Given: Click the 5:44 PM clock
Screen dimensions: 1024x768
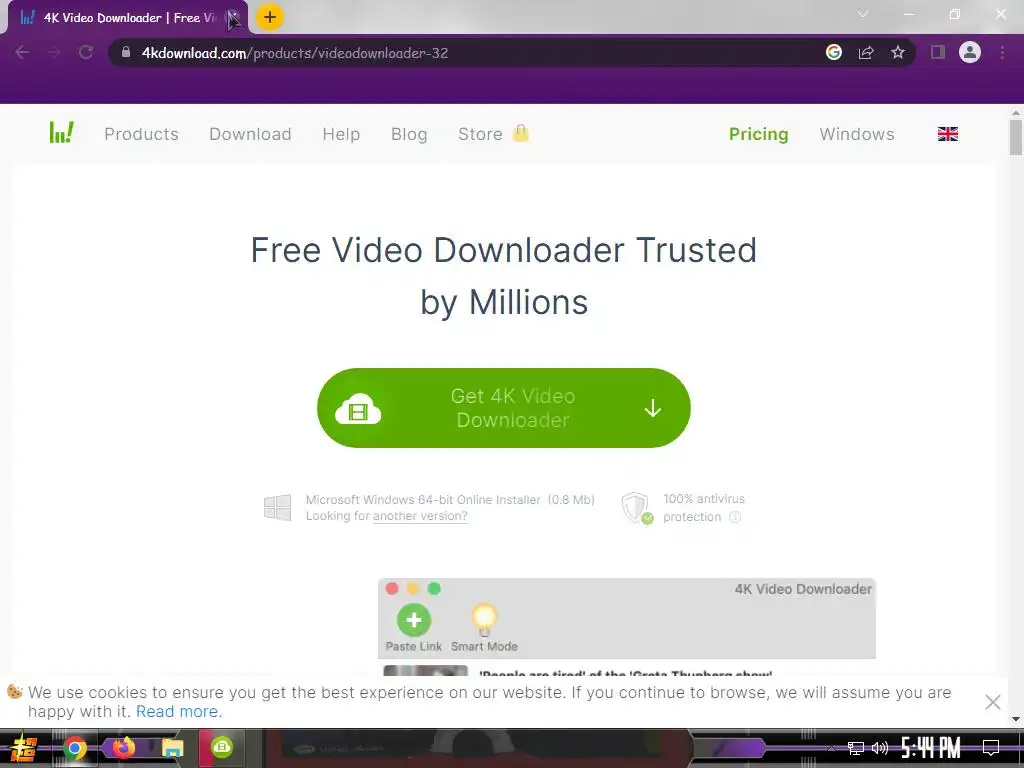Looking at the screenshot, I should [931, 747].
